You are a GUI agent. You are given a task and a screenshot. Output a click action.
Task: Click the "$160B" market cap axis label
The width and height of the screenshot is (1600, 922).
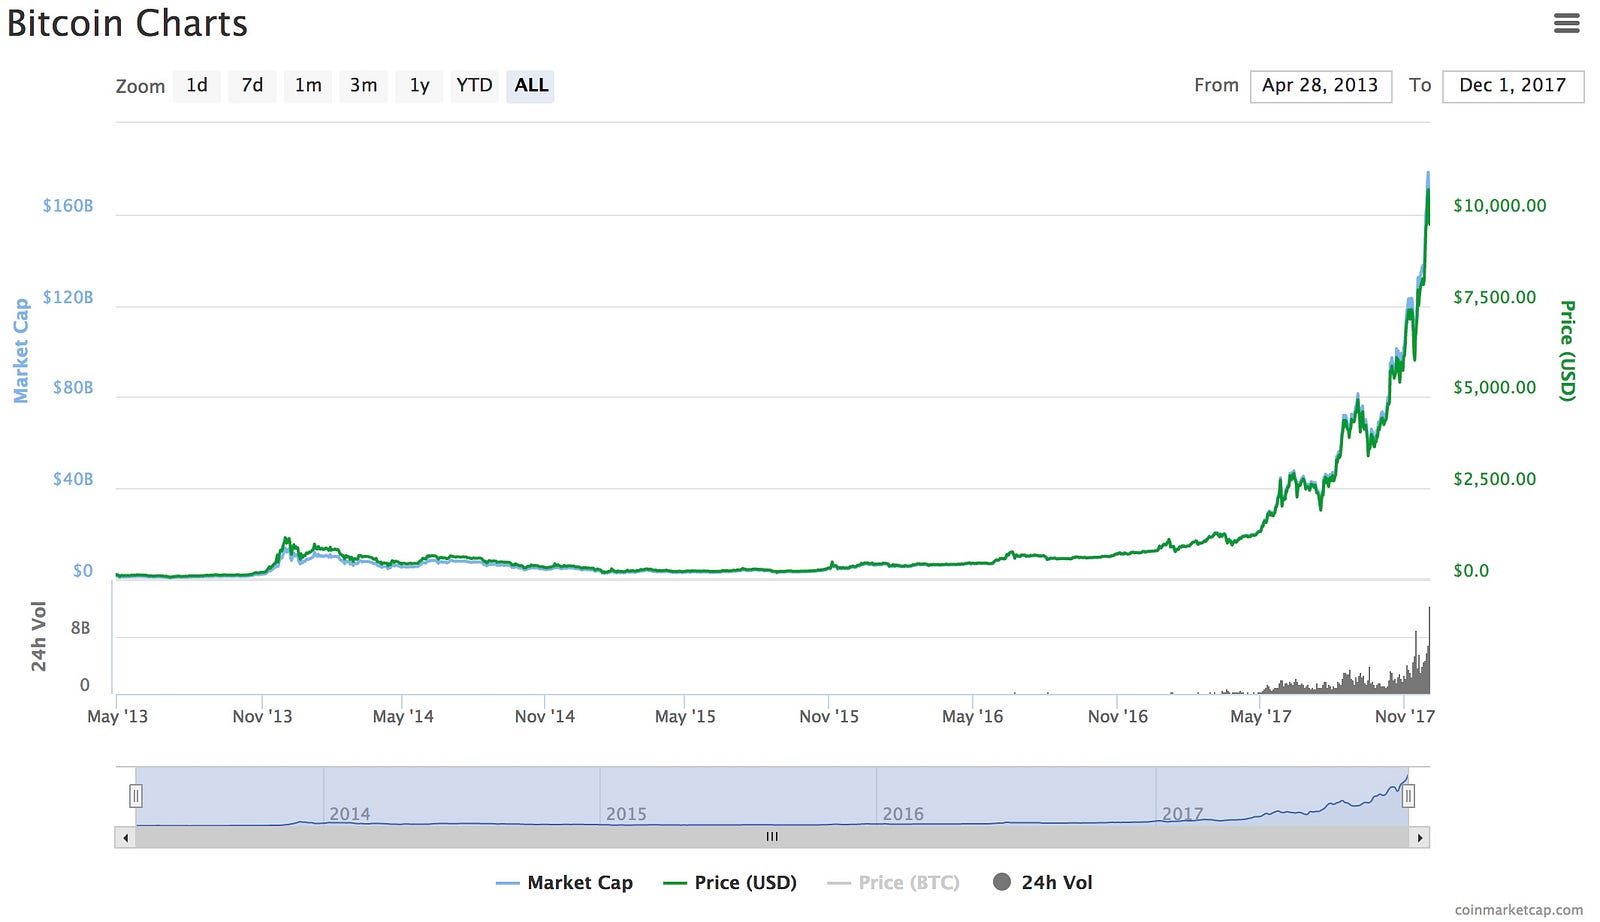pos(68,206)
